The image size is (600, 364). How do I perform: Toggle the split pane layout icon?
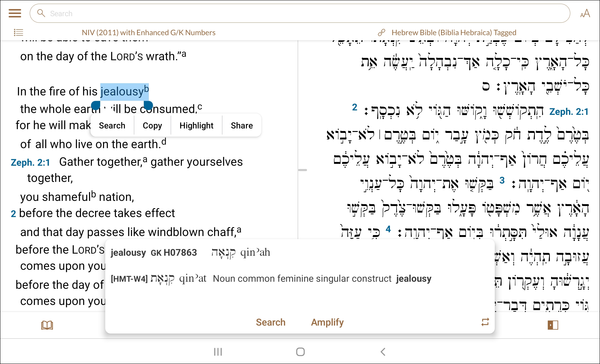click(553, 325)
